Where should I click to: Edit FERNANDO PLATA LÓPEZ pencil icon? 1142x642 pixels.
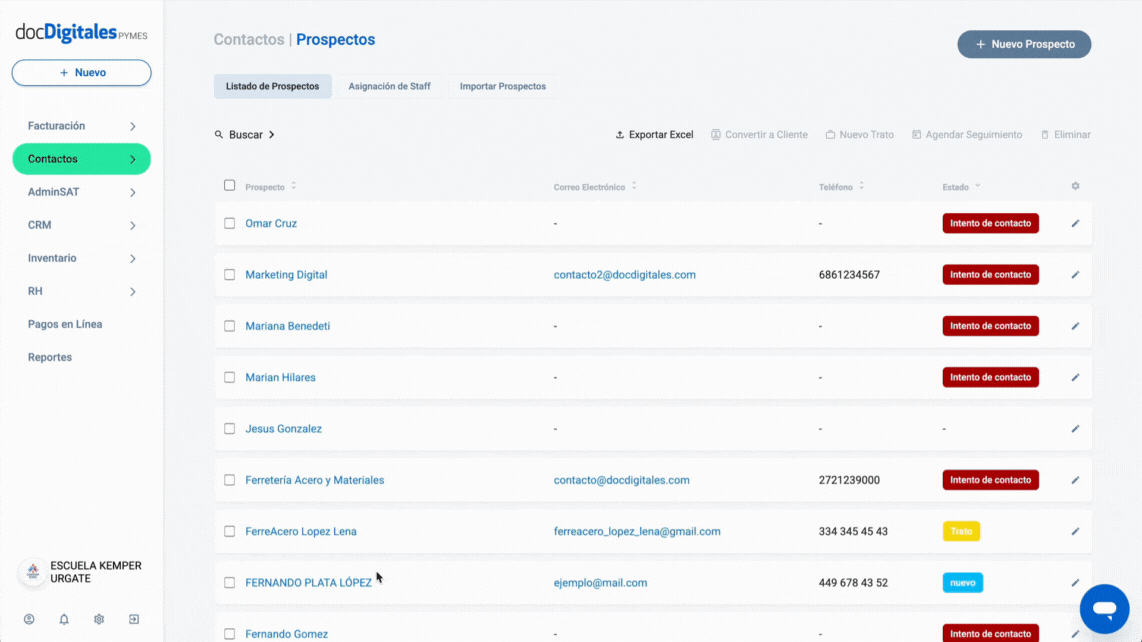point(1076,582)
